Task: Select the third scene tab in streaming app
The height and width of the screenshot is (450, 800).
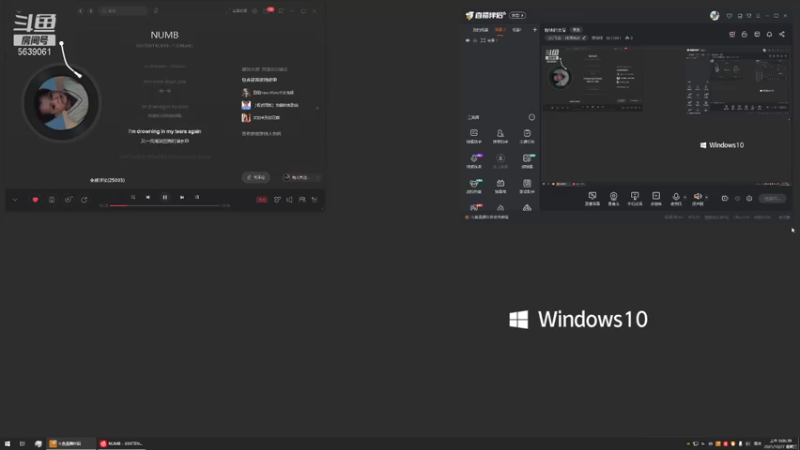Action: pyautogui.click(x=517, y=30)
